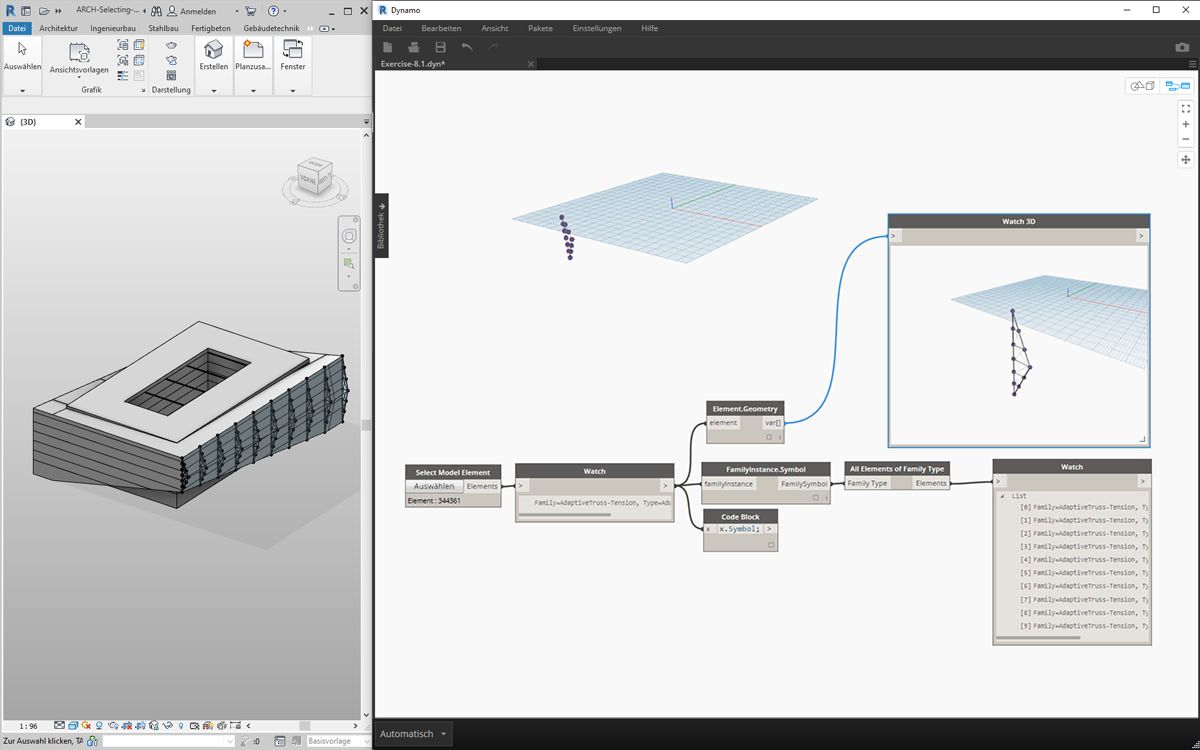Click Dynamo screenshot camera icon
Viewport: 1200px width, 750px height.
click(1182, 47)
